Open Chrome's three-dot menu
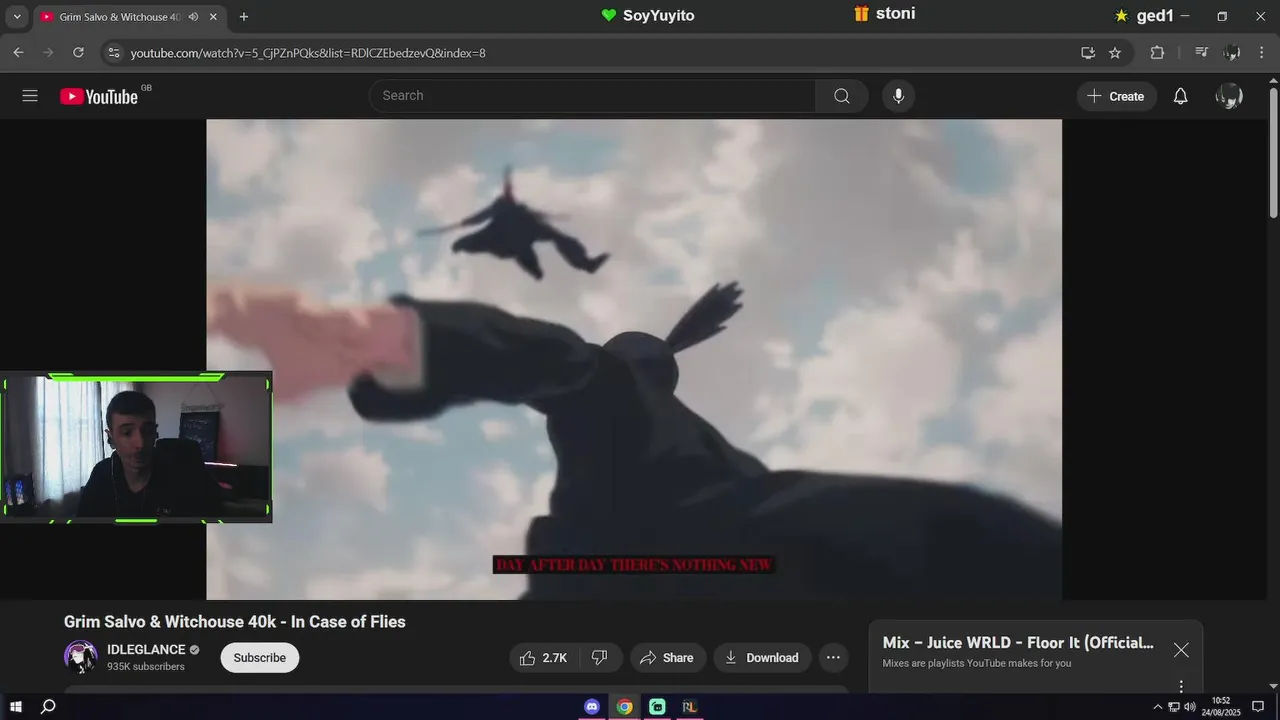The image size is (1280, 720). tap(1261, 52)
